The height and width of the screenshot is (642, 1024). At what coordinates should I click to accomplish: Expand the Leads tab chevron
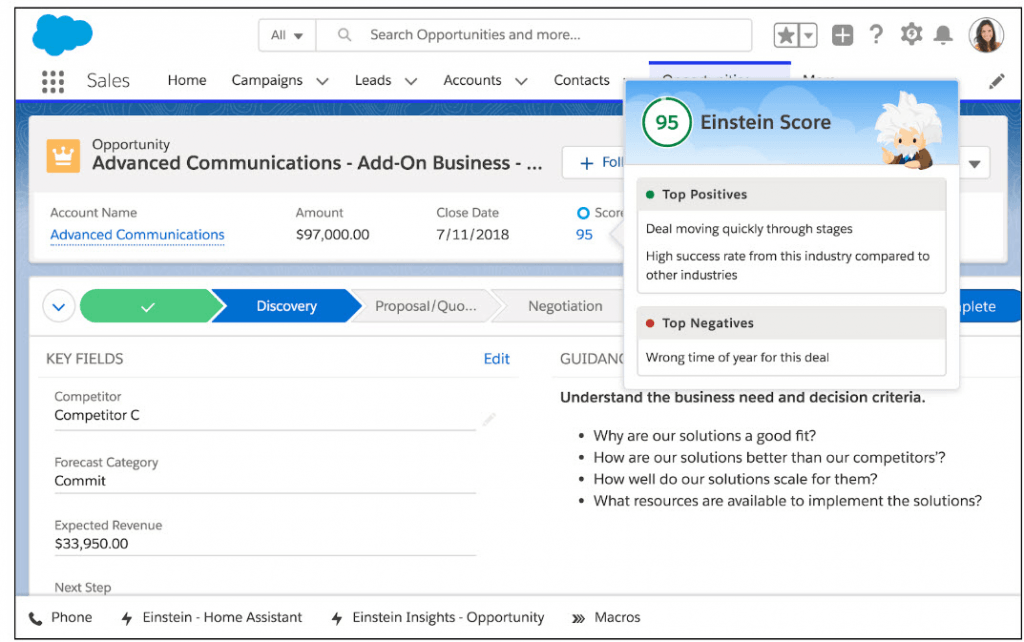pos(411,82)
